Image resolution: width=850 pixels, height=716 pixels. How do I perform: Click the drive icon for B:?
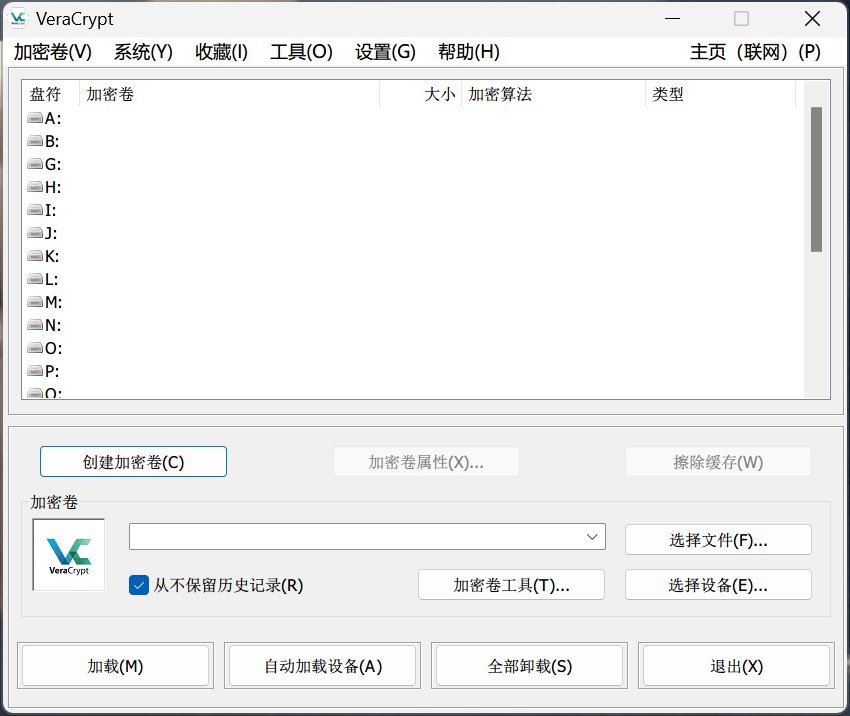tap(35, 141)
